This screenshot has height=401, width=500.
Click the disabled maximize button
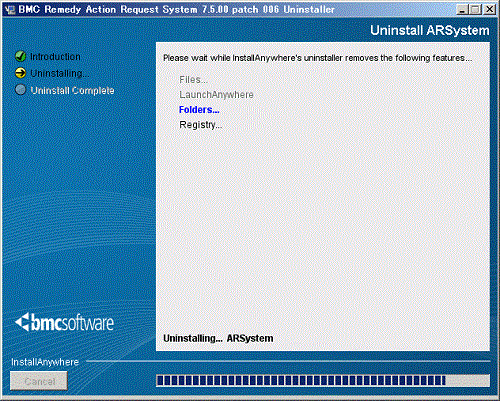[475, 9]
